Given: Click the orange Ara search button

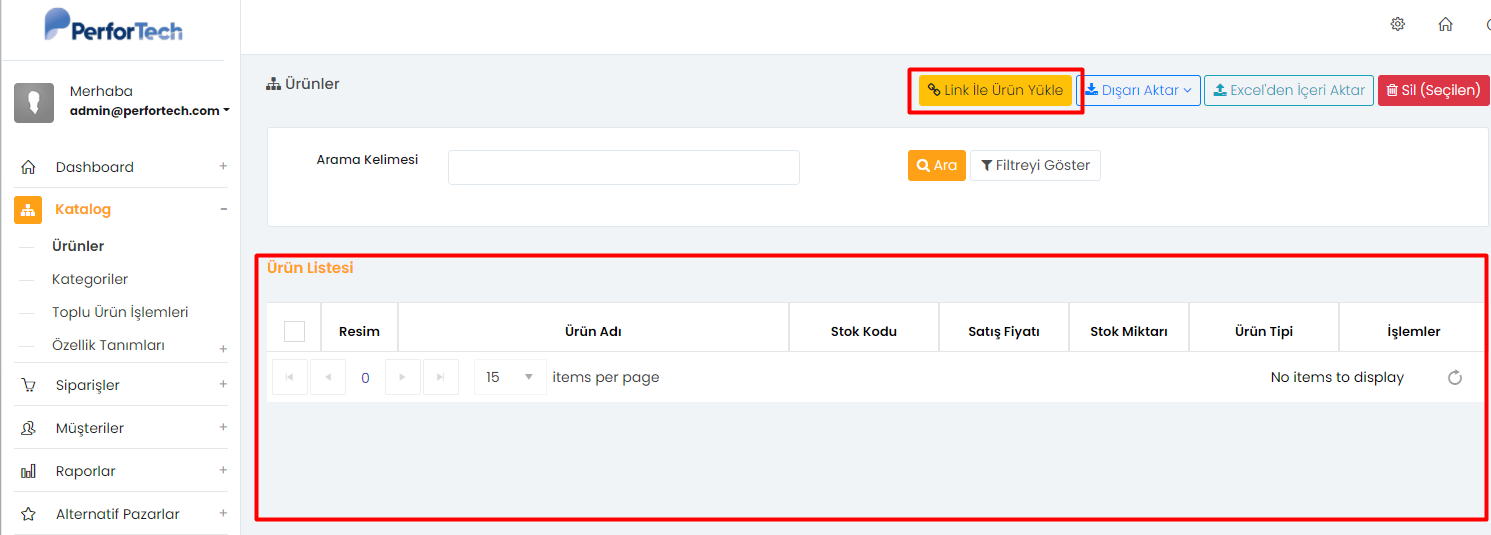Looking at the screenshot, I should (x=937, y=165).
